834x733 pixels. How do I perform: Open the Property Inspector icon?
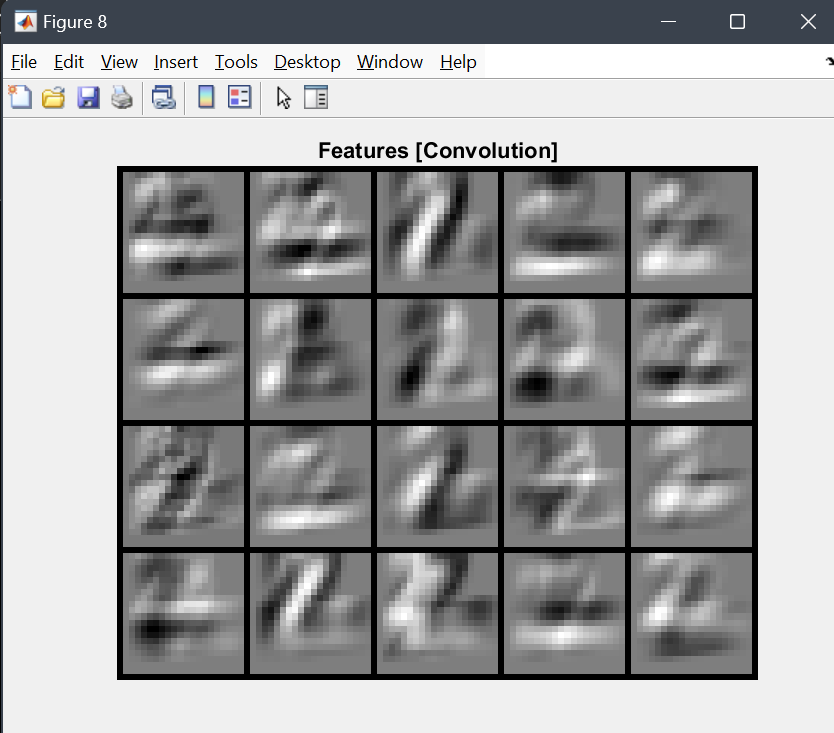point(316,97)
